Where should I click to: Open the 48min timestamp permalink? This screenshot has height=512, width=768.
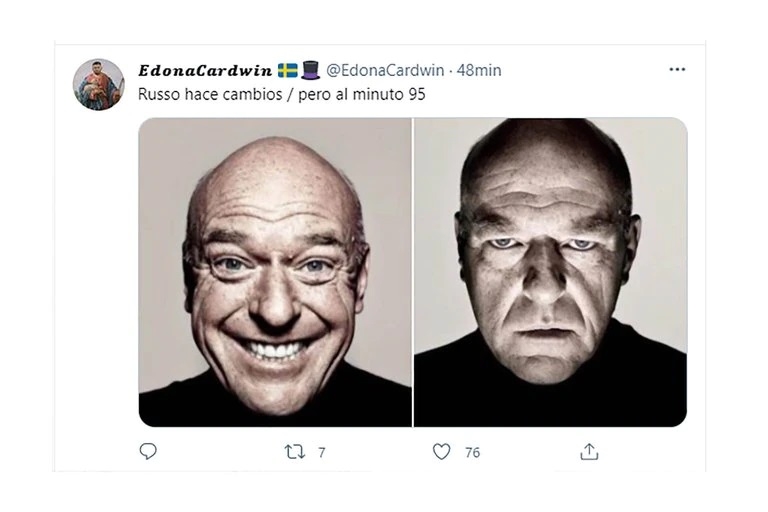tap(479, 70)
